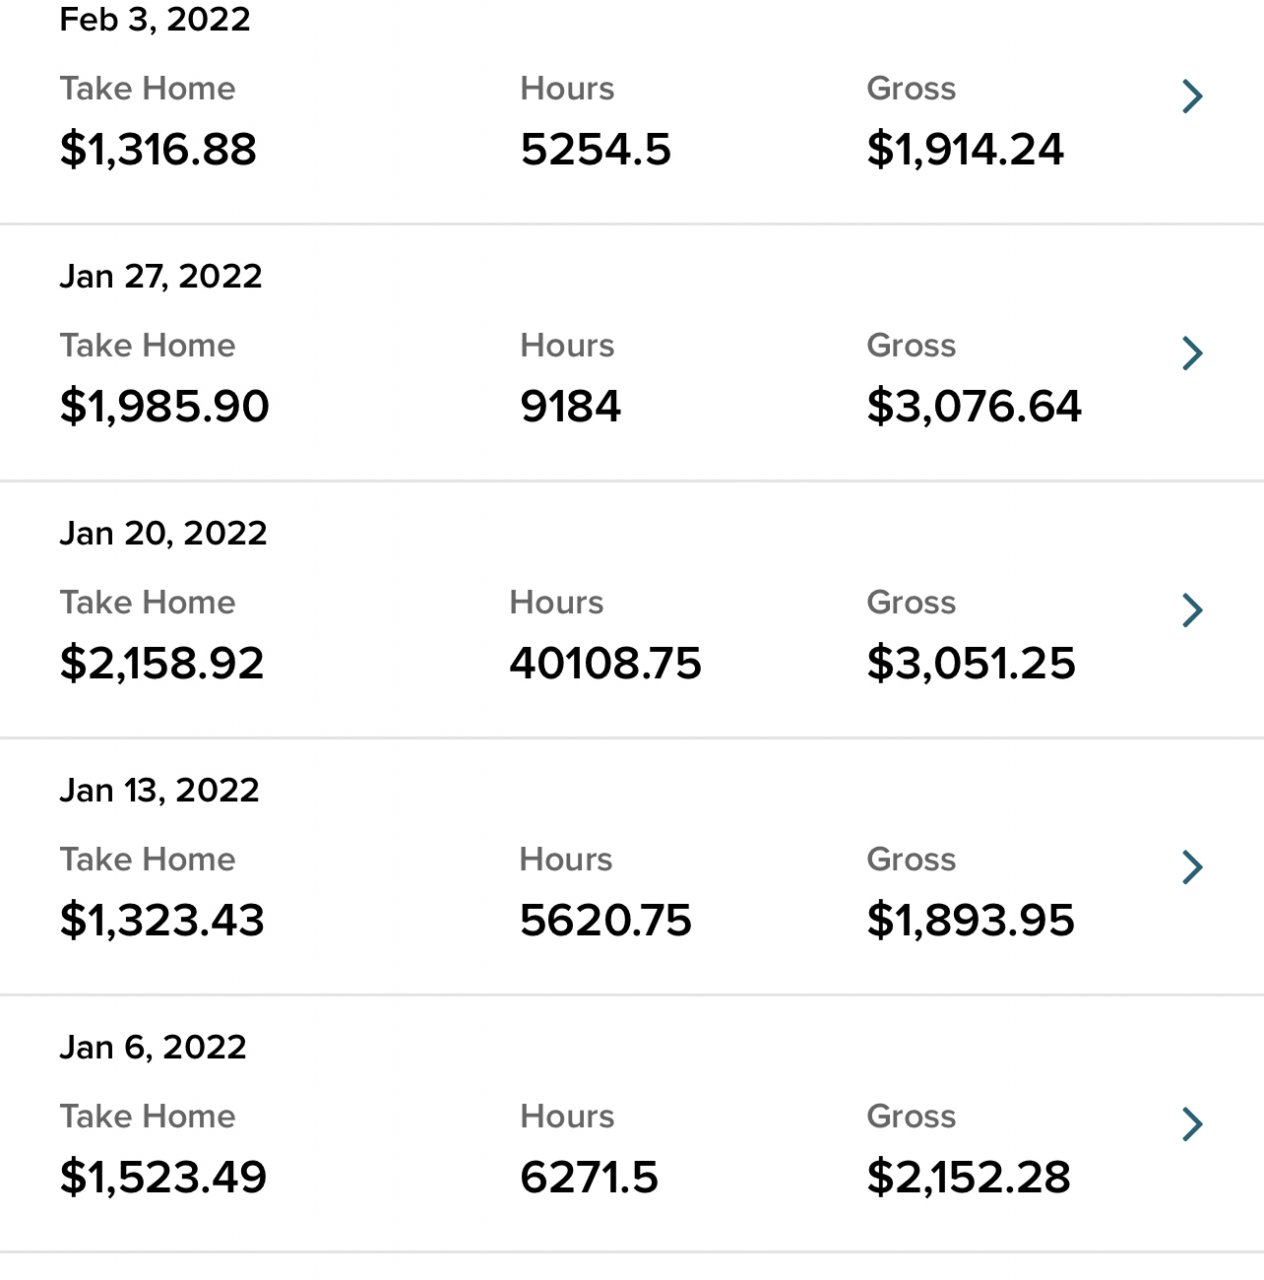Click hours value 40108.75
This screenshot has width=1264, height=1280.
[x=605, y=664]
